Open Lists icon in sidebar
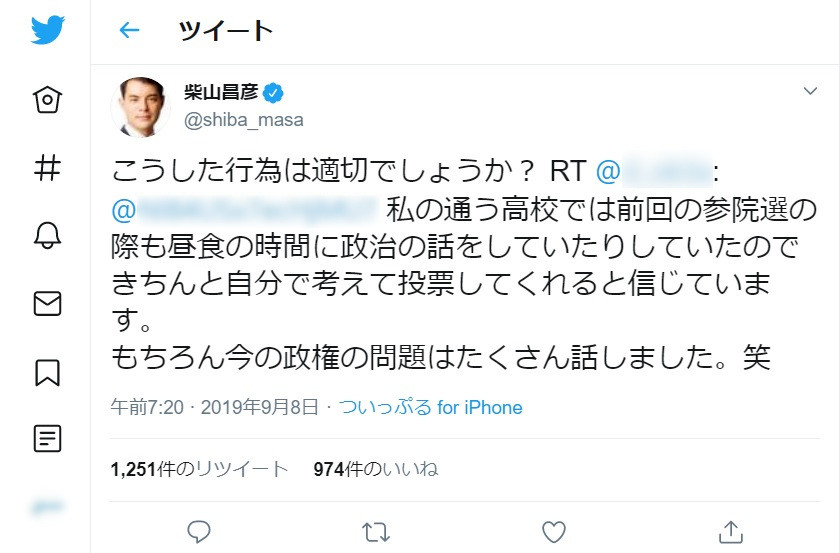 tap(47, 438)
